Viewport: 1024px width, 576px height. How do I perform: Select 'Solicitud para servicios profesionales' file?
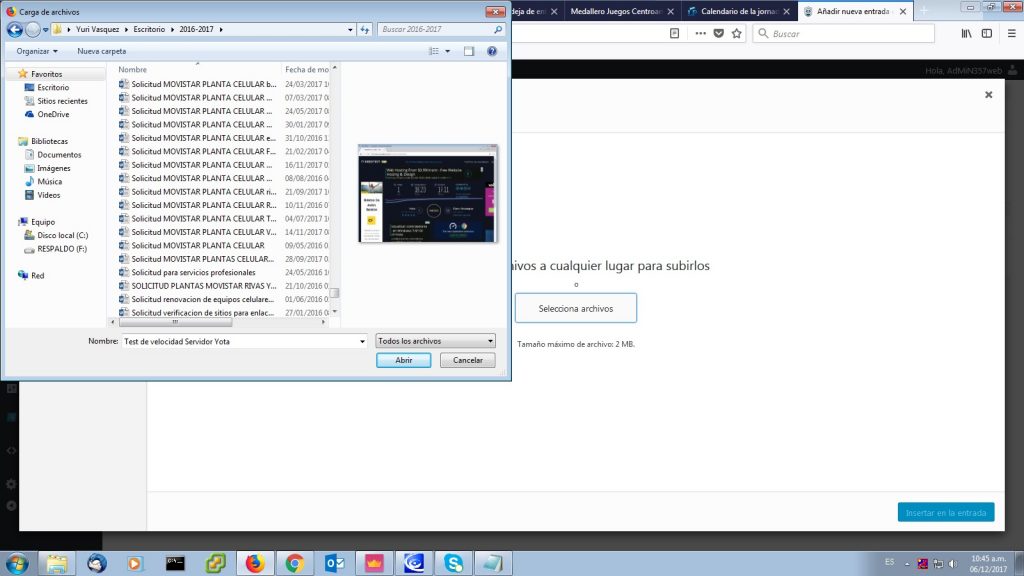(193, 272)
